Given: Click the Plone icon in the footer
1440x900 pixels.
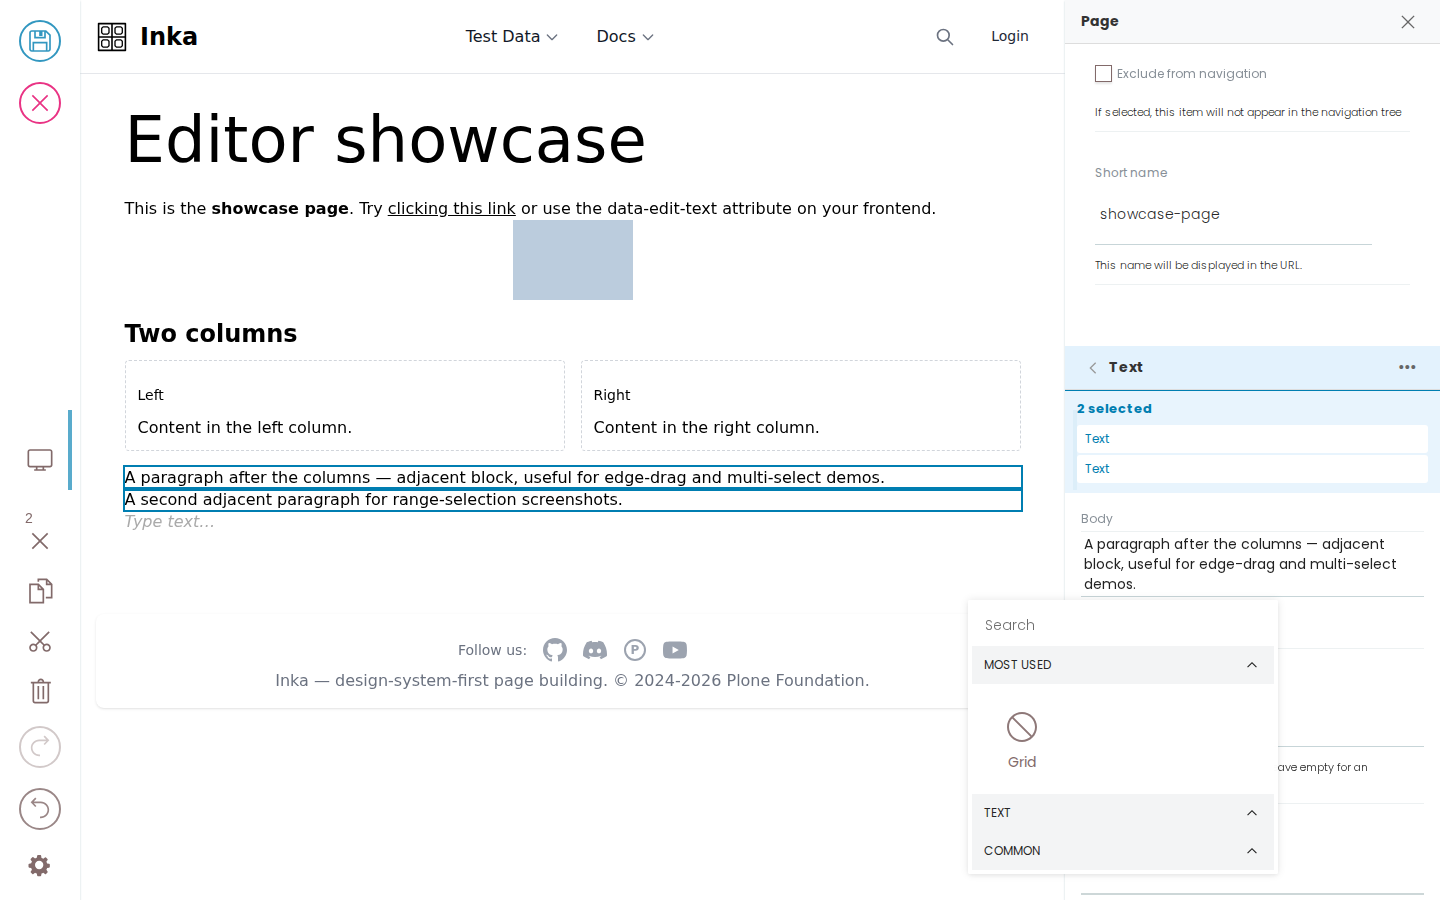Looking at the screenshot, I should click(635, 650).
